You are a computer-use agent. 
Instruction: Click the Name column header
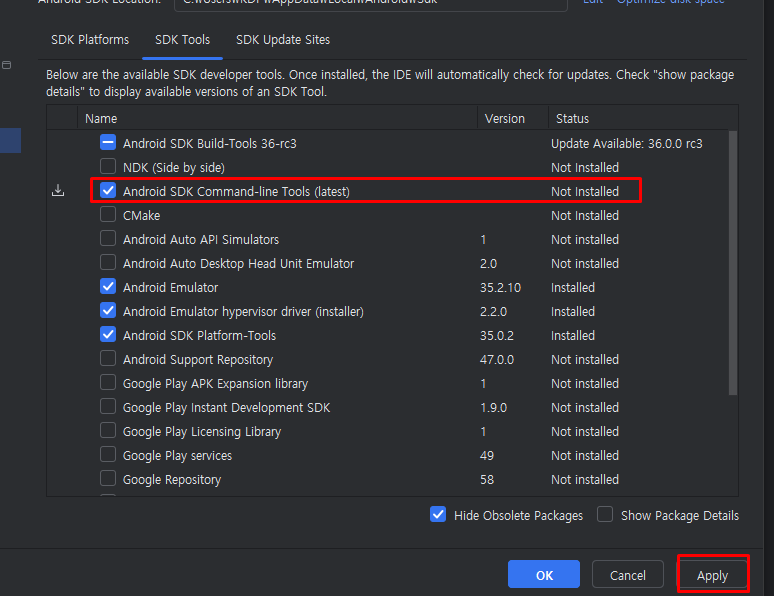[x=277, y=119]
